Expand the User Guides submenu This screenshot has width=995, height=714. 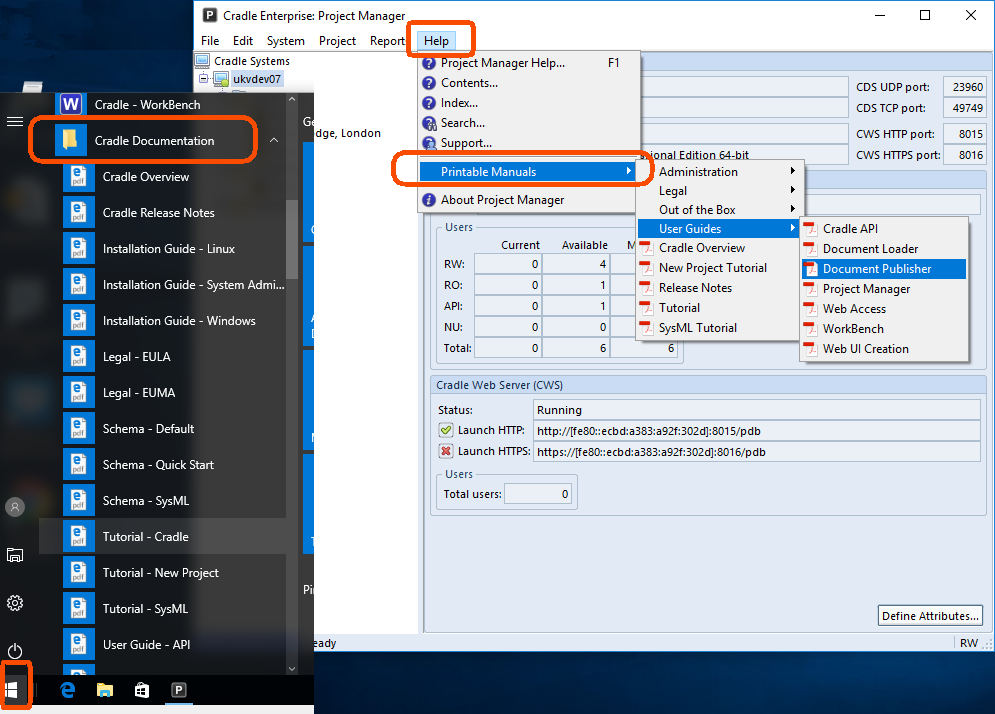click(720, 228)
